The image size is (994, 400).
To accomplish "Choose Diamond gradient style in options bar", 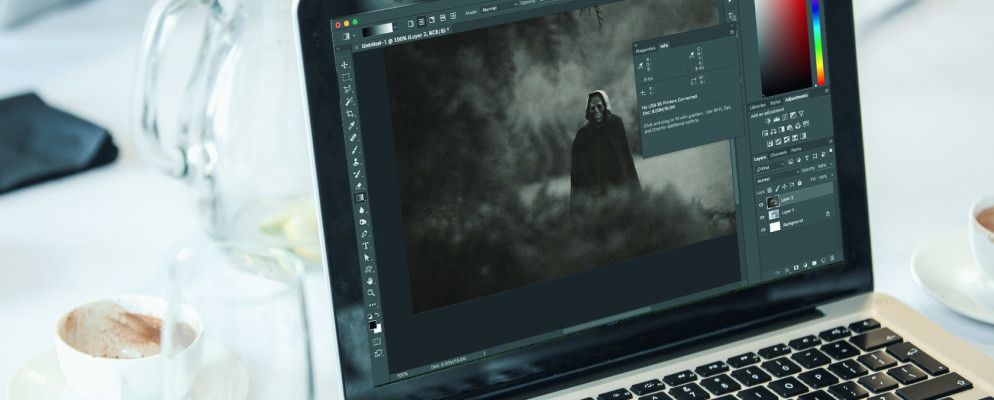I will (x=453, y=16).
